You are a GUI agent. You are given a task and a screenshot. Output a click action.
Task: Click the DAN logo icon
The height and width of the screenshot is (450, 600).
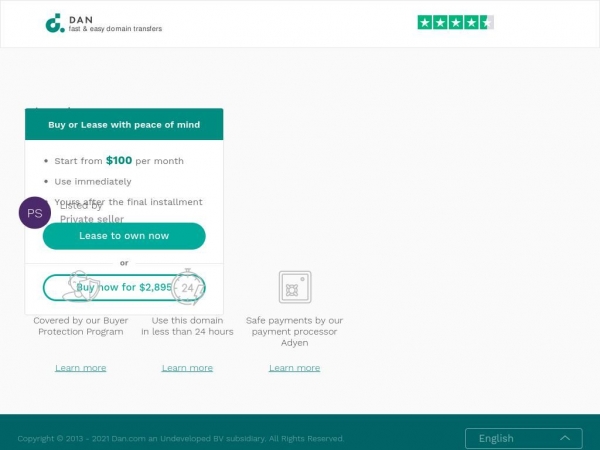55,23
